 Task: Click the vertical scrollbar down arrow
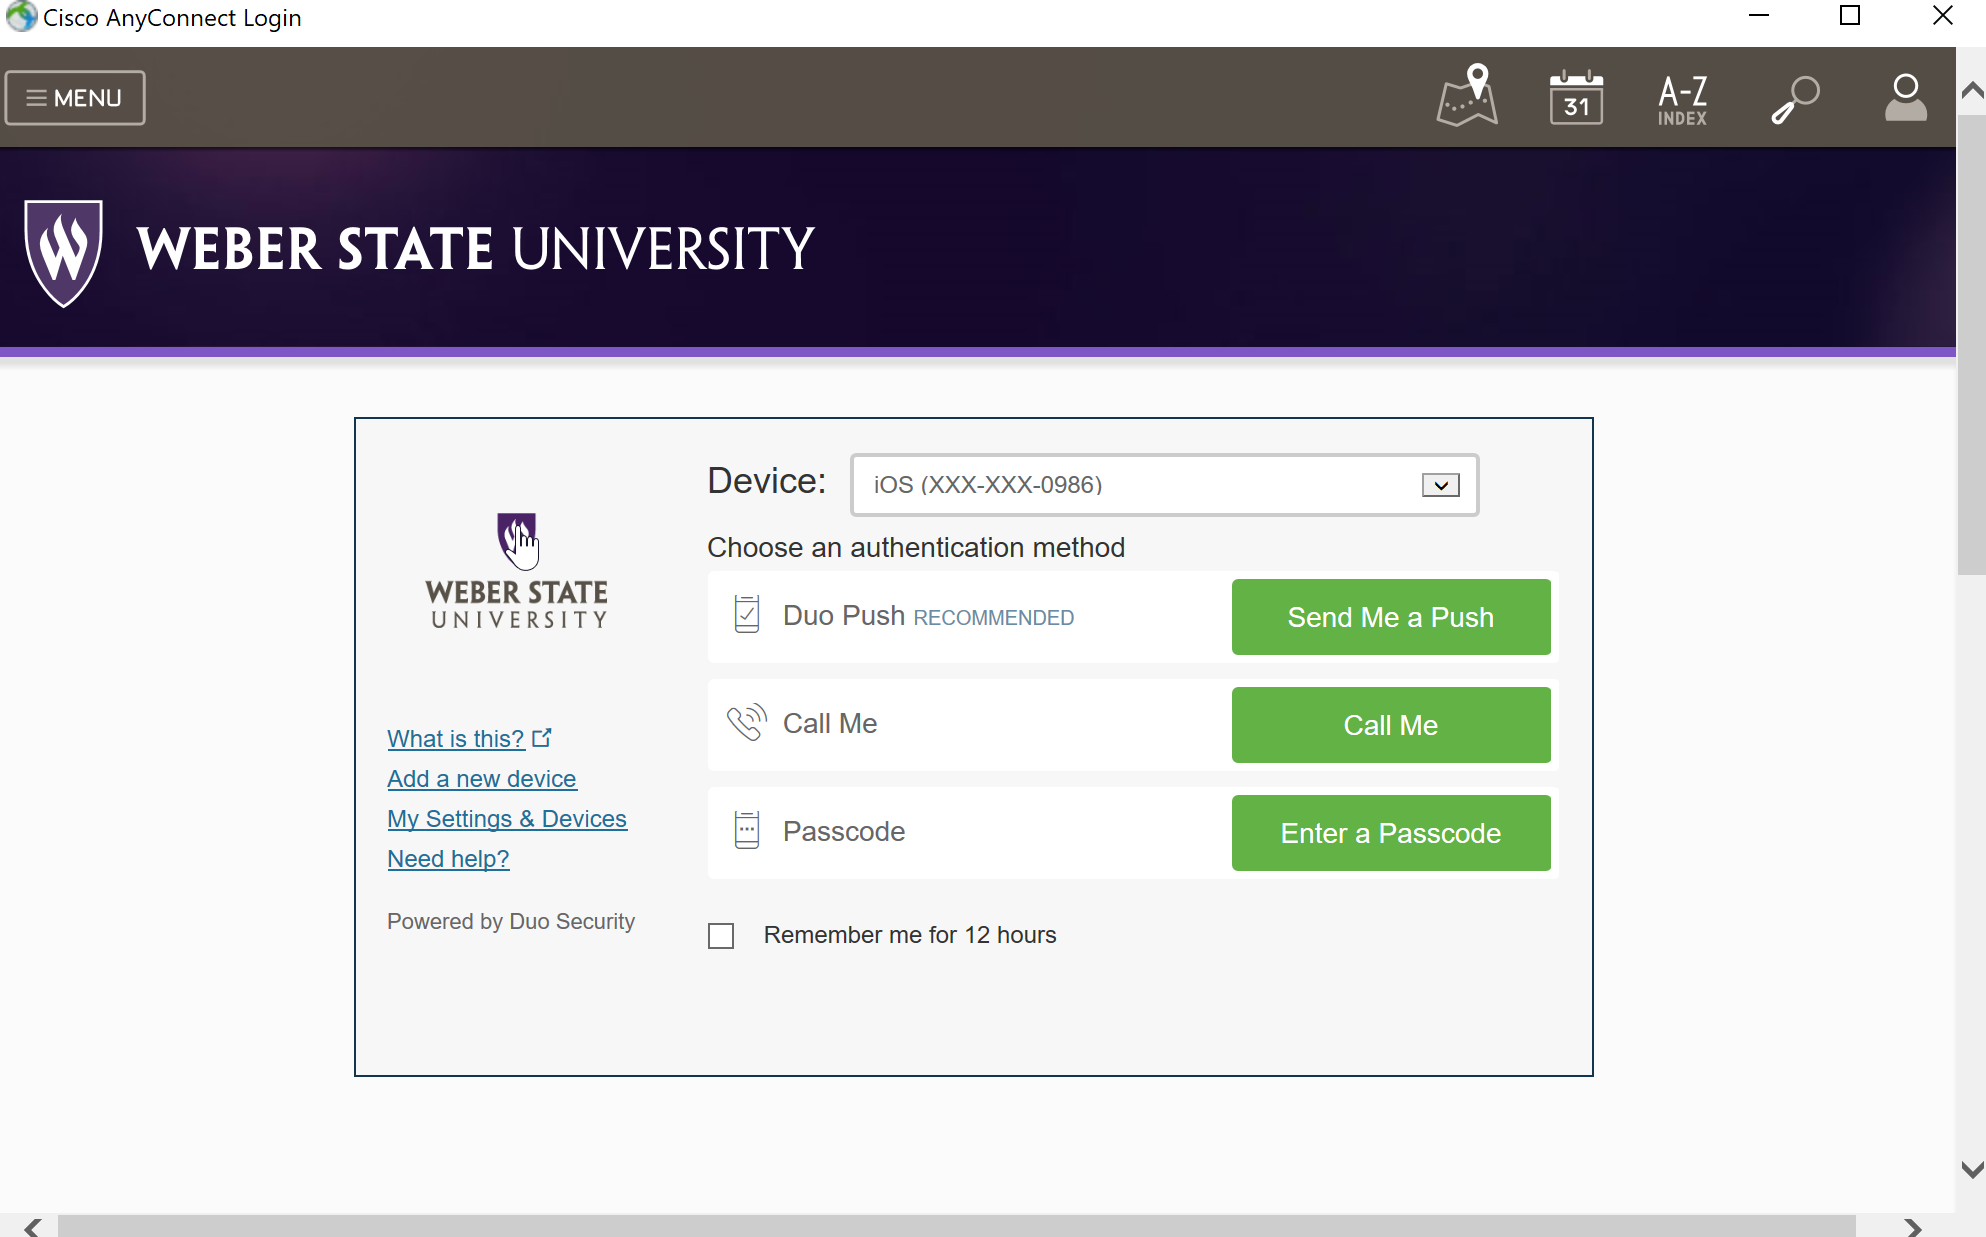[1971, 1169]
